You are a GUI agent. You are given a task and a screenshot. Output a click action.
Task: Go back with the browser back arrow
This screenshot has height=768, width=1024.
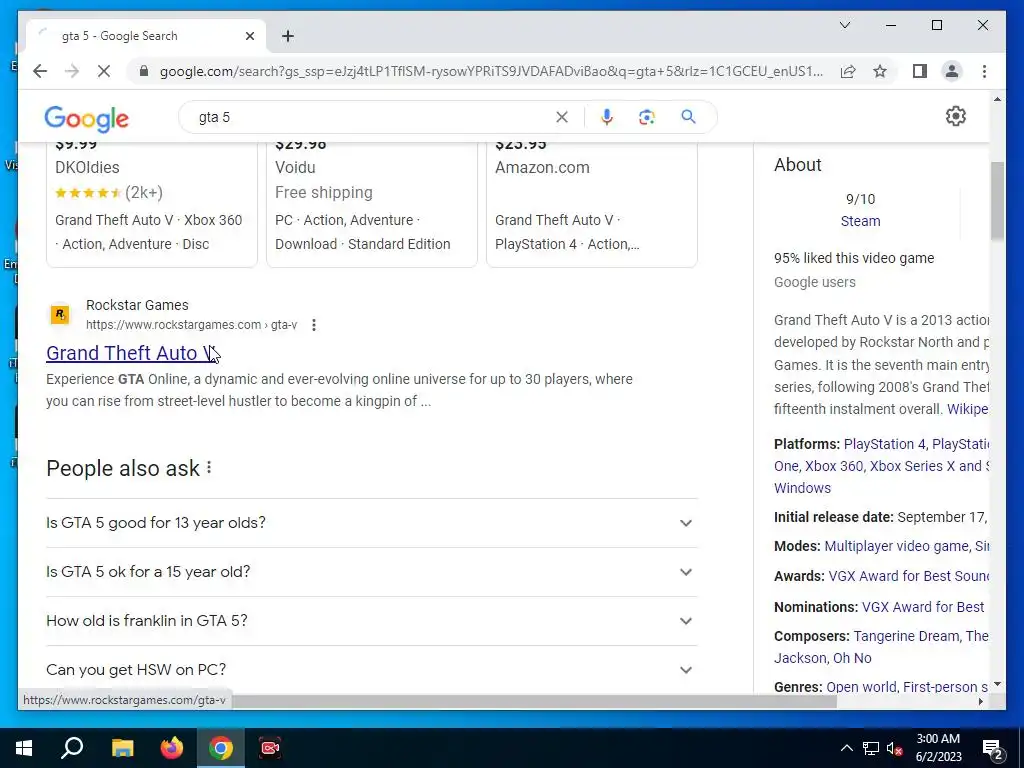(40, 71)
